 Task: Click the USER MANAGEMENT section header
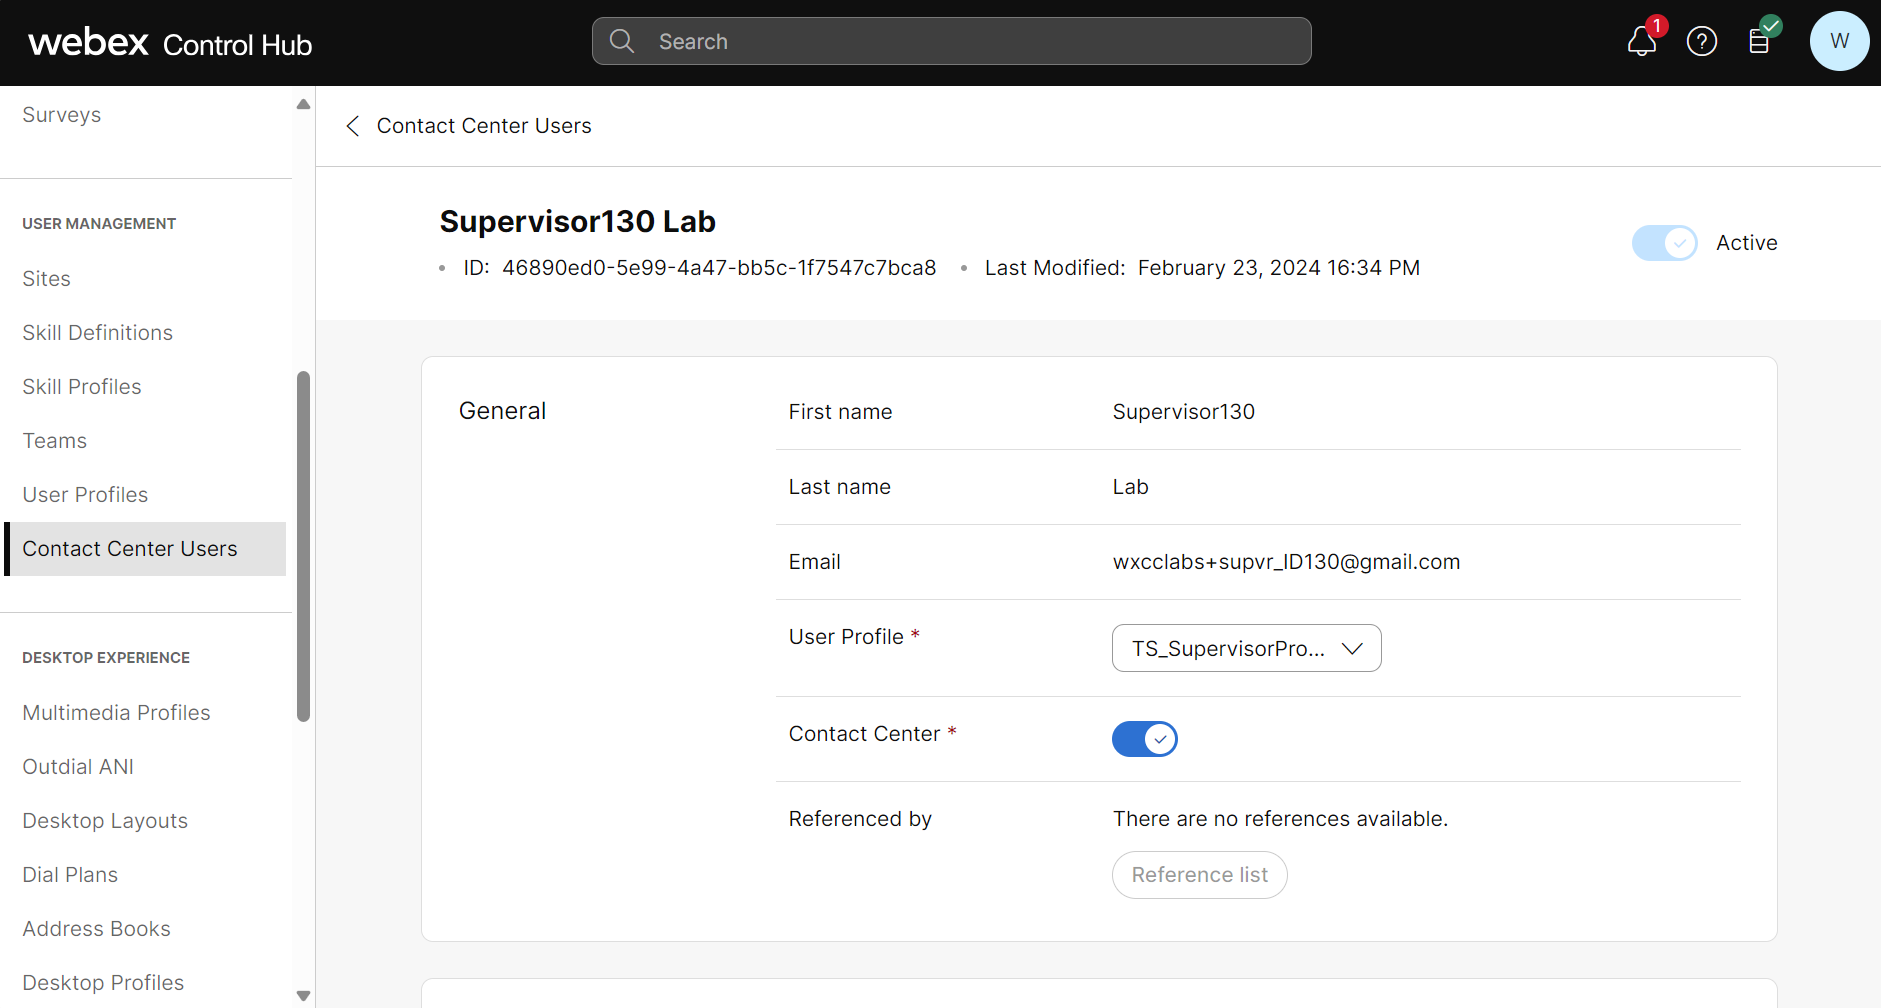(x=99, y=224)
